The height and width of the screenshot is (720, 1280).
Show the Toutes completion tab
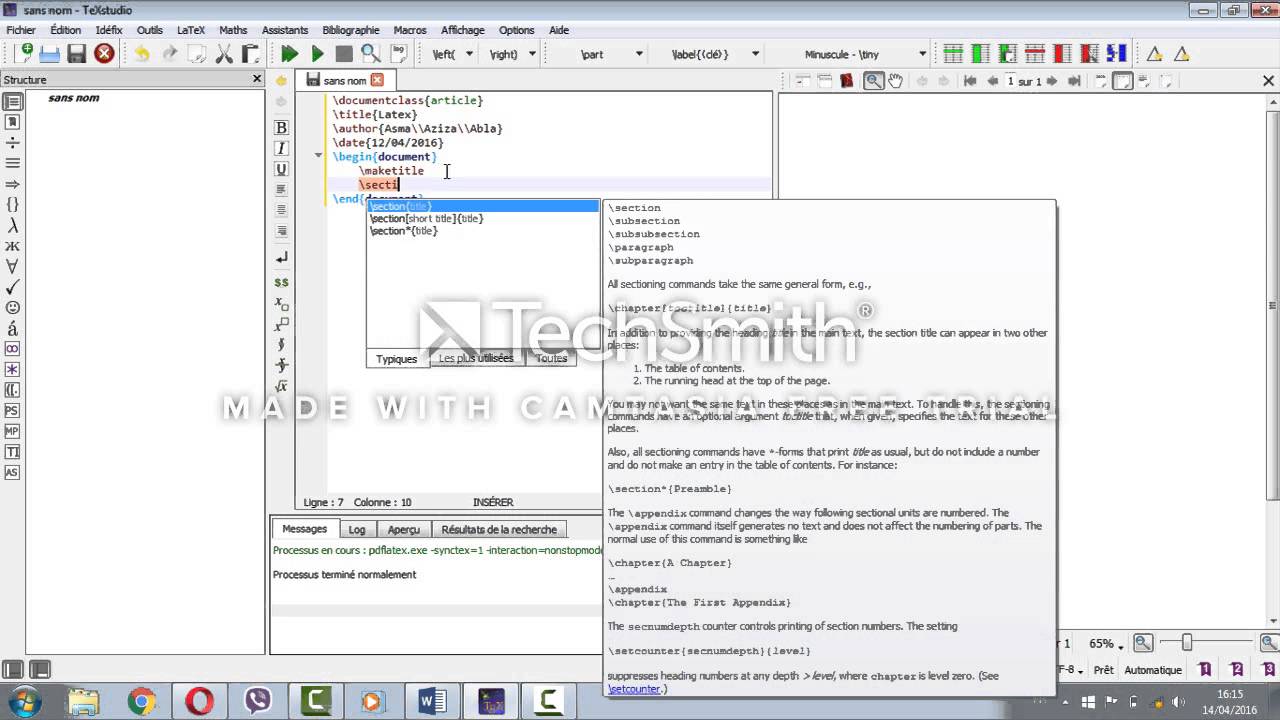pos(551,358)
